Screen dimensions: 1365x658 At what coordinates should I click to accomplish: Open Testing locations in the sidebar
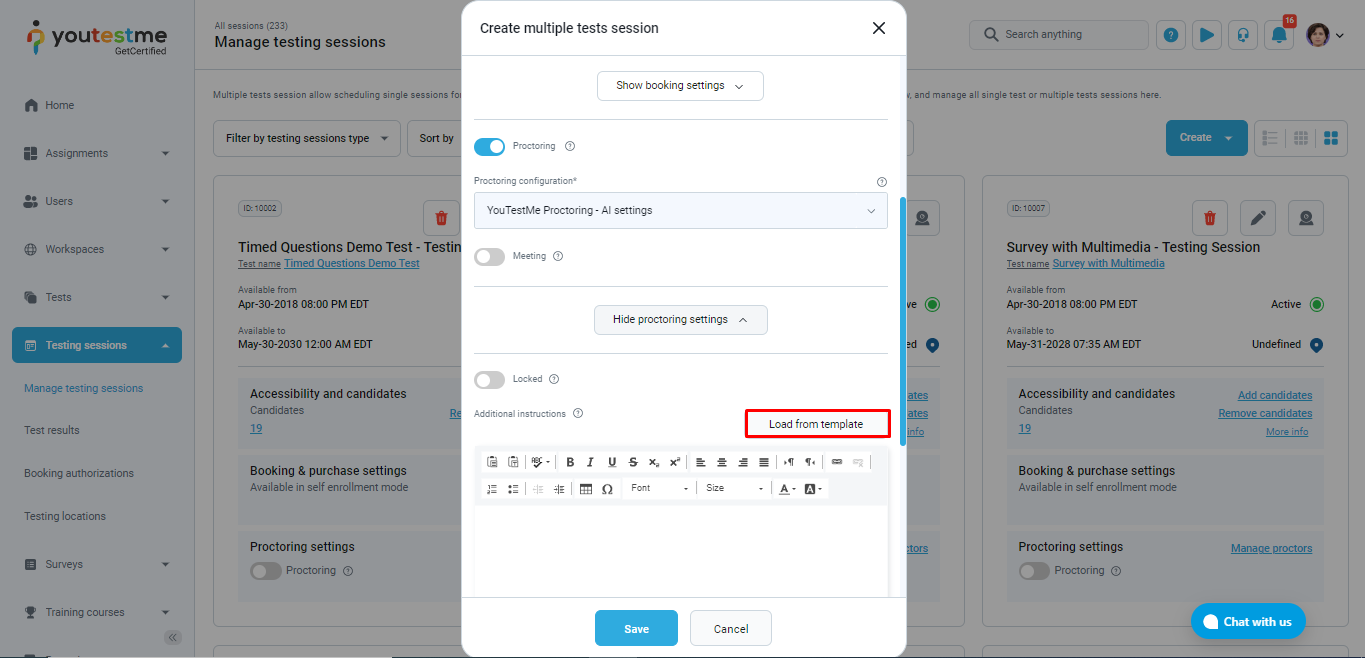65,517
